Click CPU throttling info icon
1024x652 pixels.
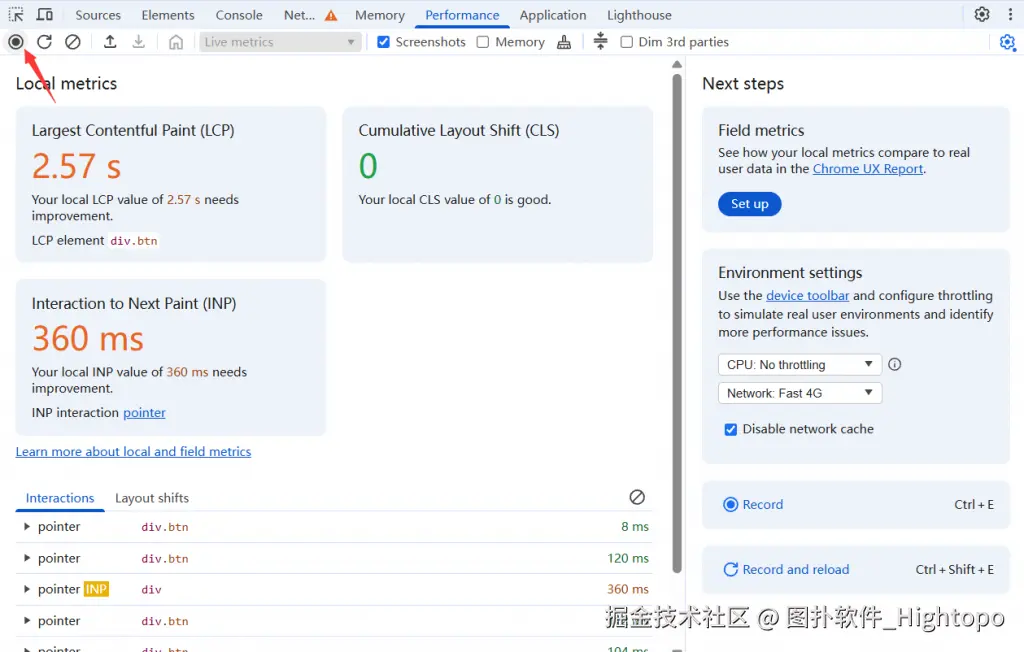click(895, 365)
